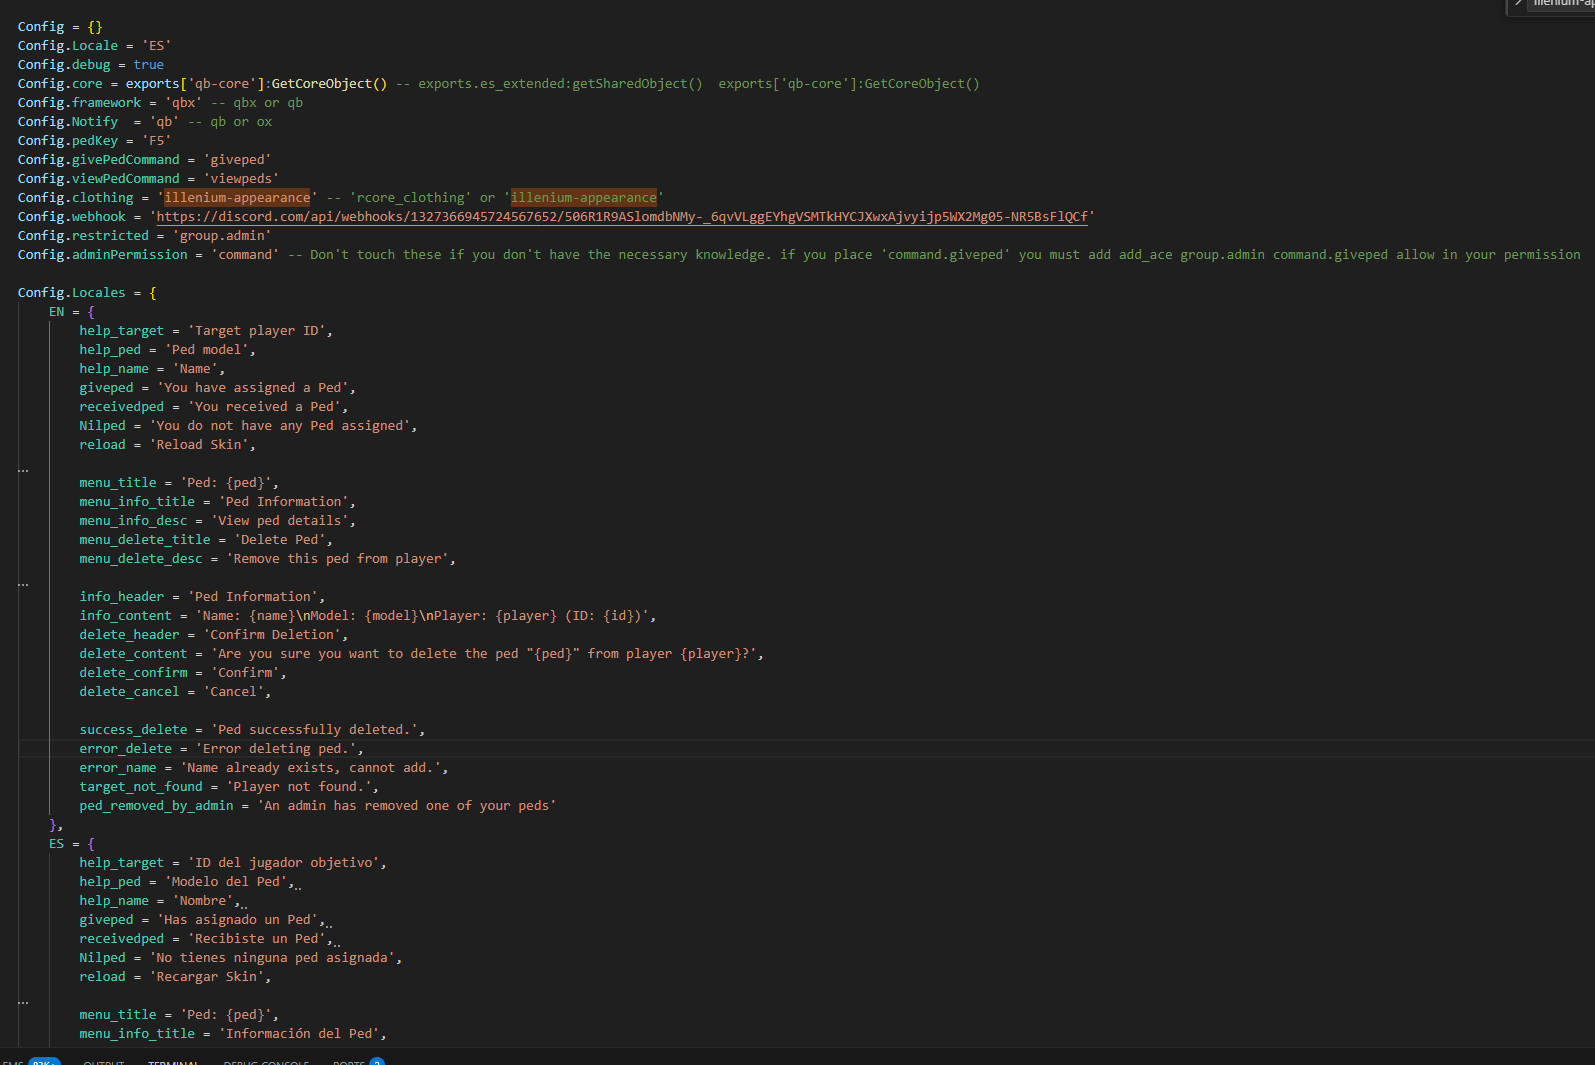This screenshot has width=1595, height=1065.
Task: Click the 'Config.Locales = {' line
Action: [87, 293]
